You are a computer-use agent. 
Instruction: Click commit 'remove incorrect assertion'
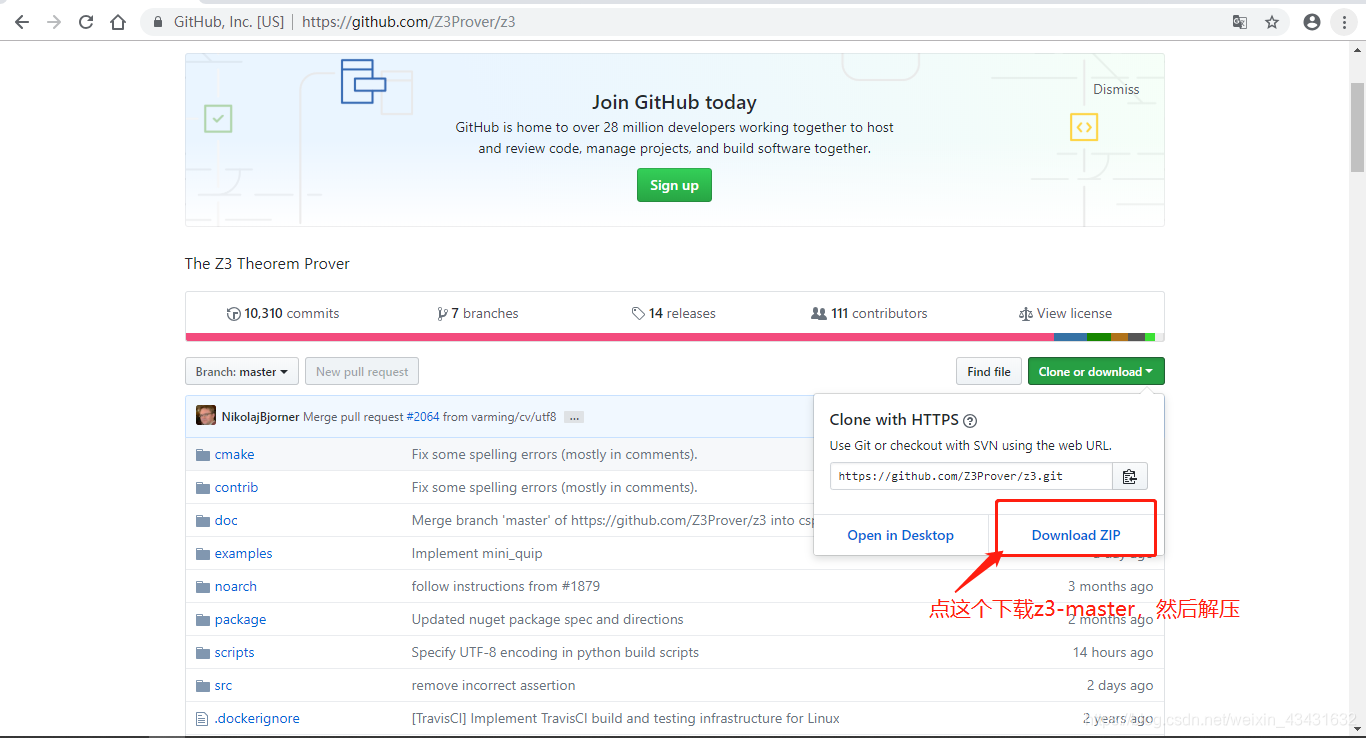[493, 685]
